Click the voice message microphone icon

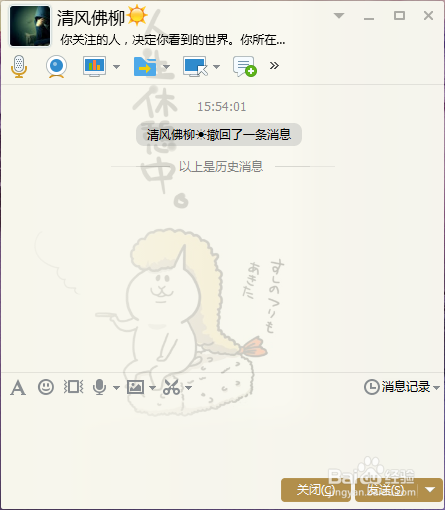(x=99, y=387)
